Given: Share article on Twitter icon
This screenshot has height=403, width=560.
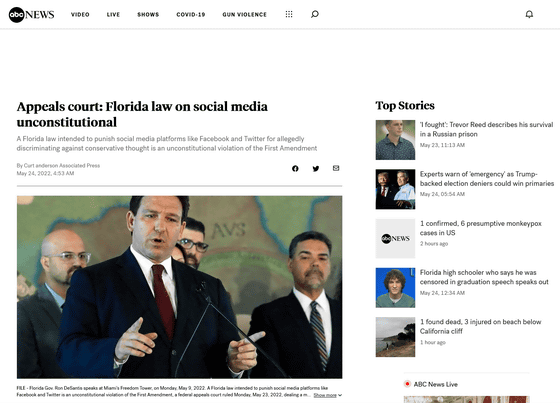Looking at the screenshot, I should (316, 169).
